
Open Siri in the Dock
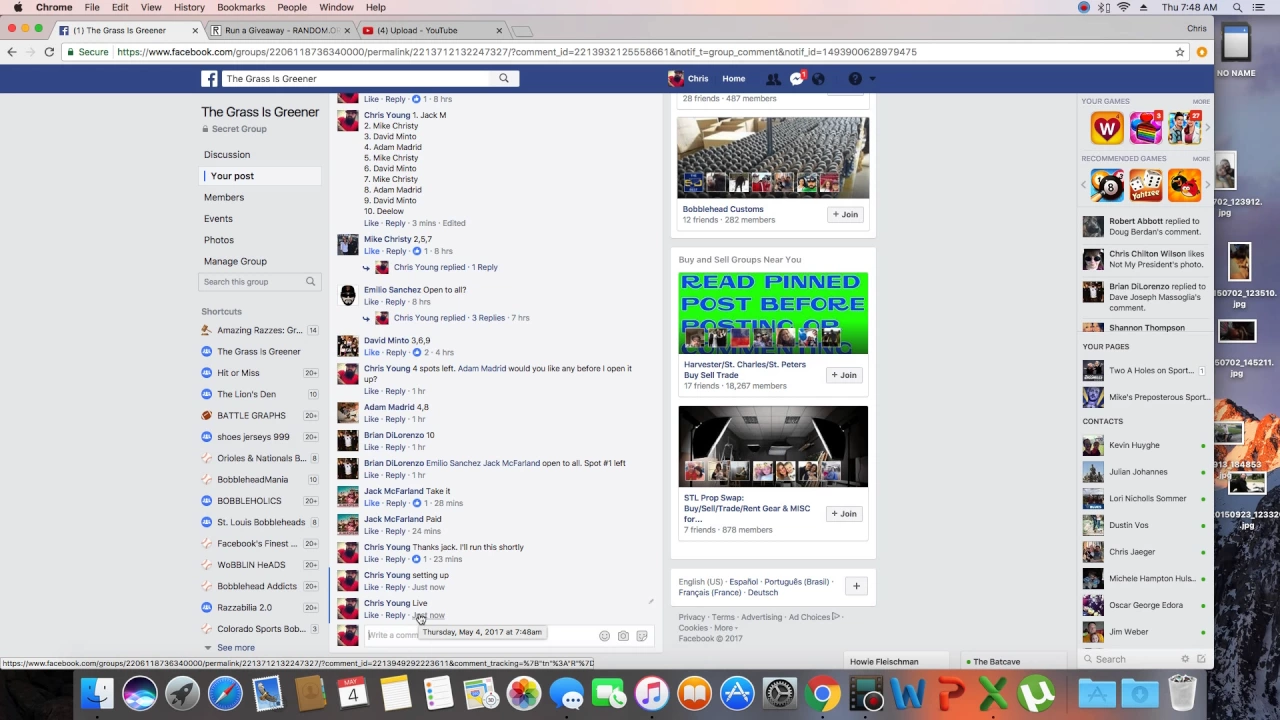tap(140, 694)
